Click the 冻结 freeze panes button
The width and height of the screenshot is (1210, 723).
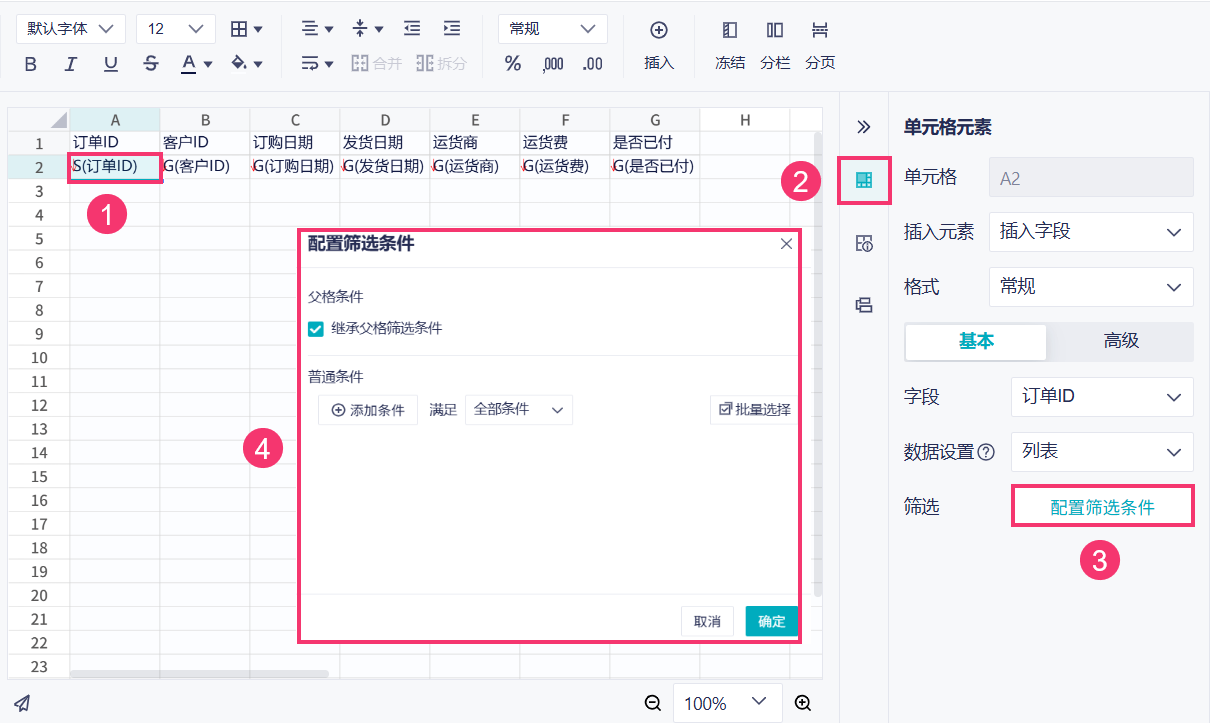(x=730, y=46)
